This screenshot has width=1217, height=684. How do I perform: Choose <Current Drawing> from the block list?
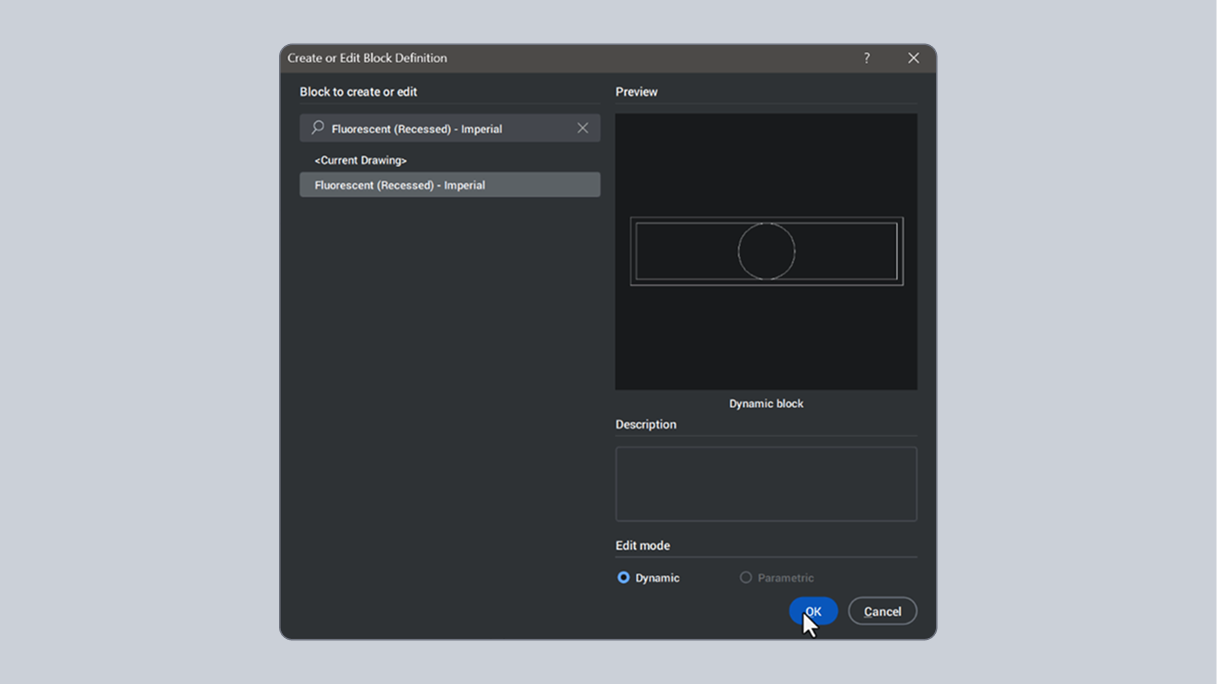tap(360, 160)
